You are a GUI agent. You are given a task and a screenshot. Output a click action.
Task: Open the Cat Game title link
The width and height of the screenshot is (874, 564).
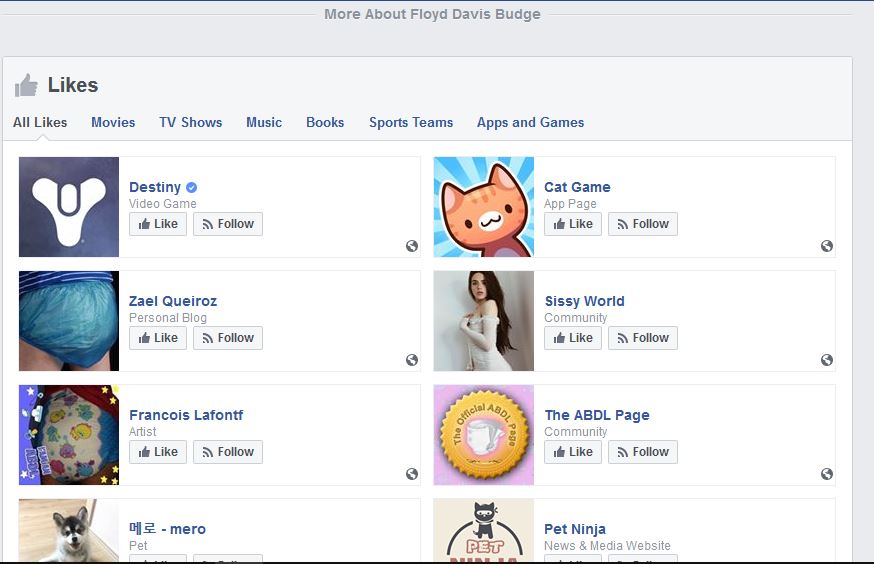coord(577,187)
